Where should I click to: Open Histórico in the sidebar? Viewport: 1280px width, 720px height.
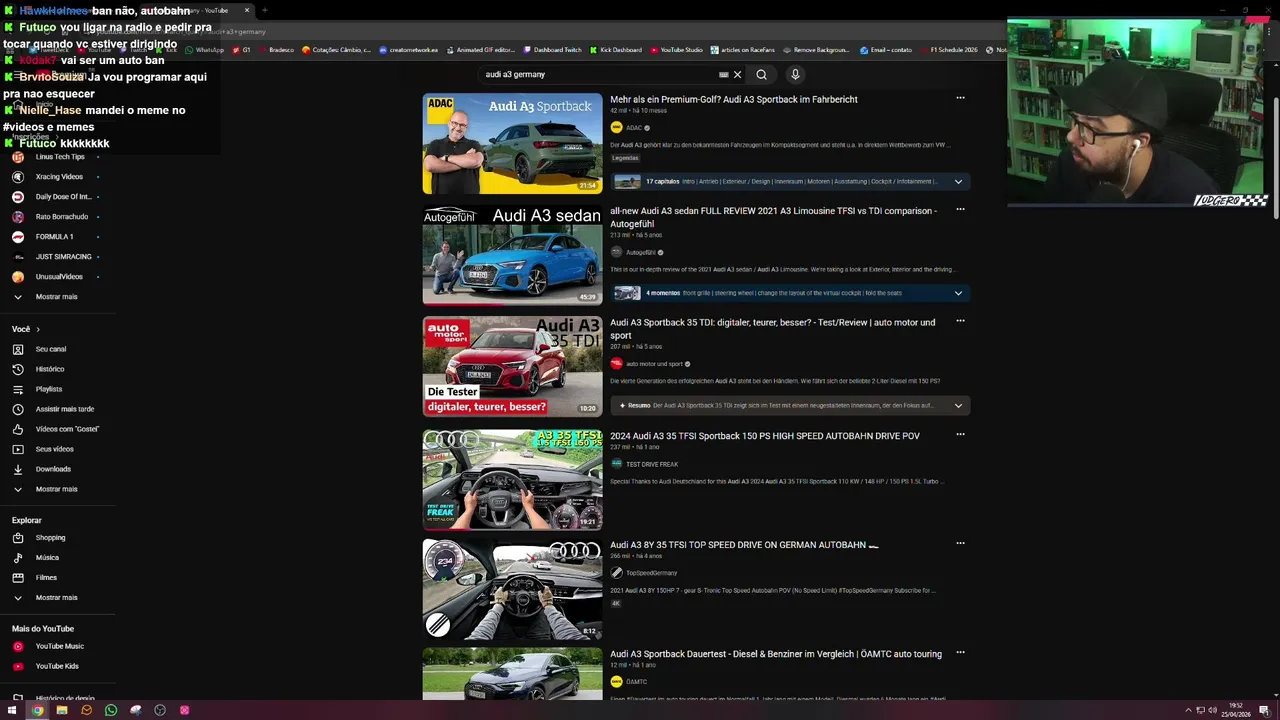click(x=50, y=369)
